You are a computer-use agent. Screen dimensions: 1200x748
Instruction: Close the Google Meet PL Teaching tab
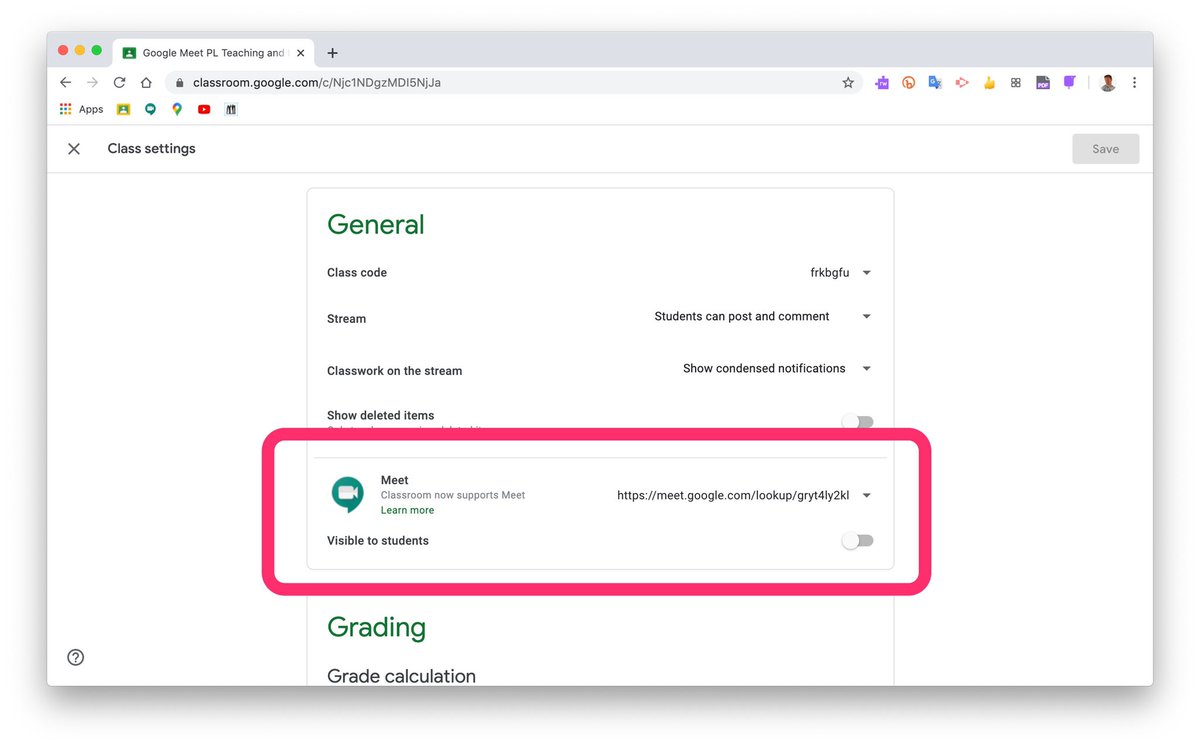tap(301, 53)
